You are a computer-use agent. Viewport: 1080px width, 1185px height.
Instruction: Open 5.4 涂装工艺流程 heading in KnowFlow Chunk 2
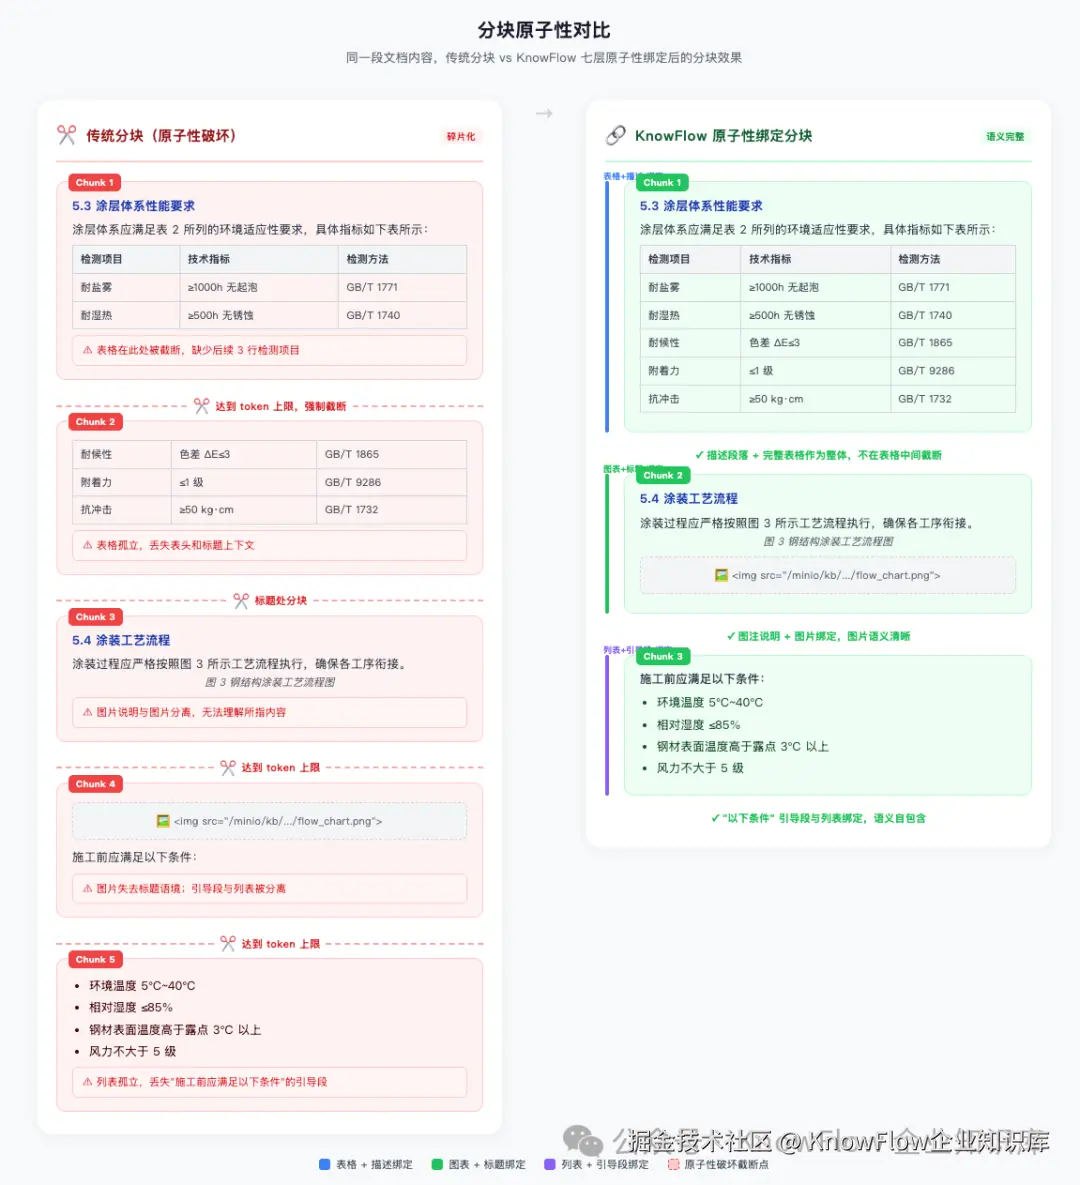[x=689, y=498]
